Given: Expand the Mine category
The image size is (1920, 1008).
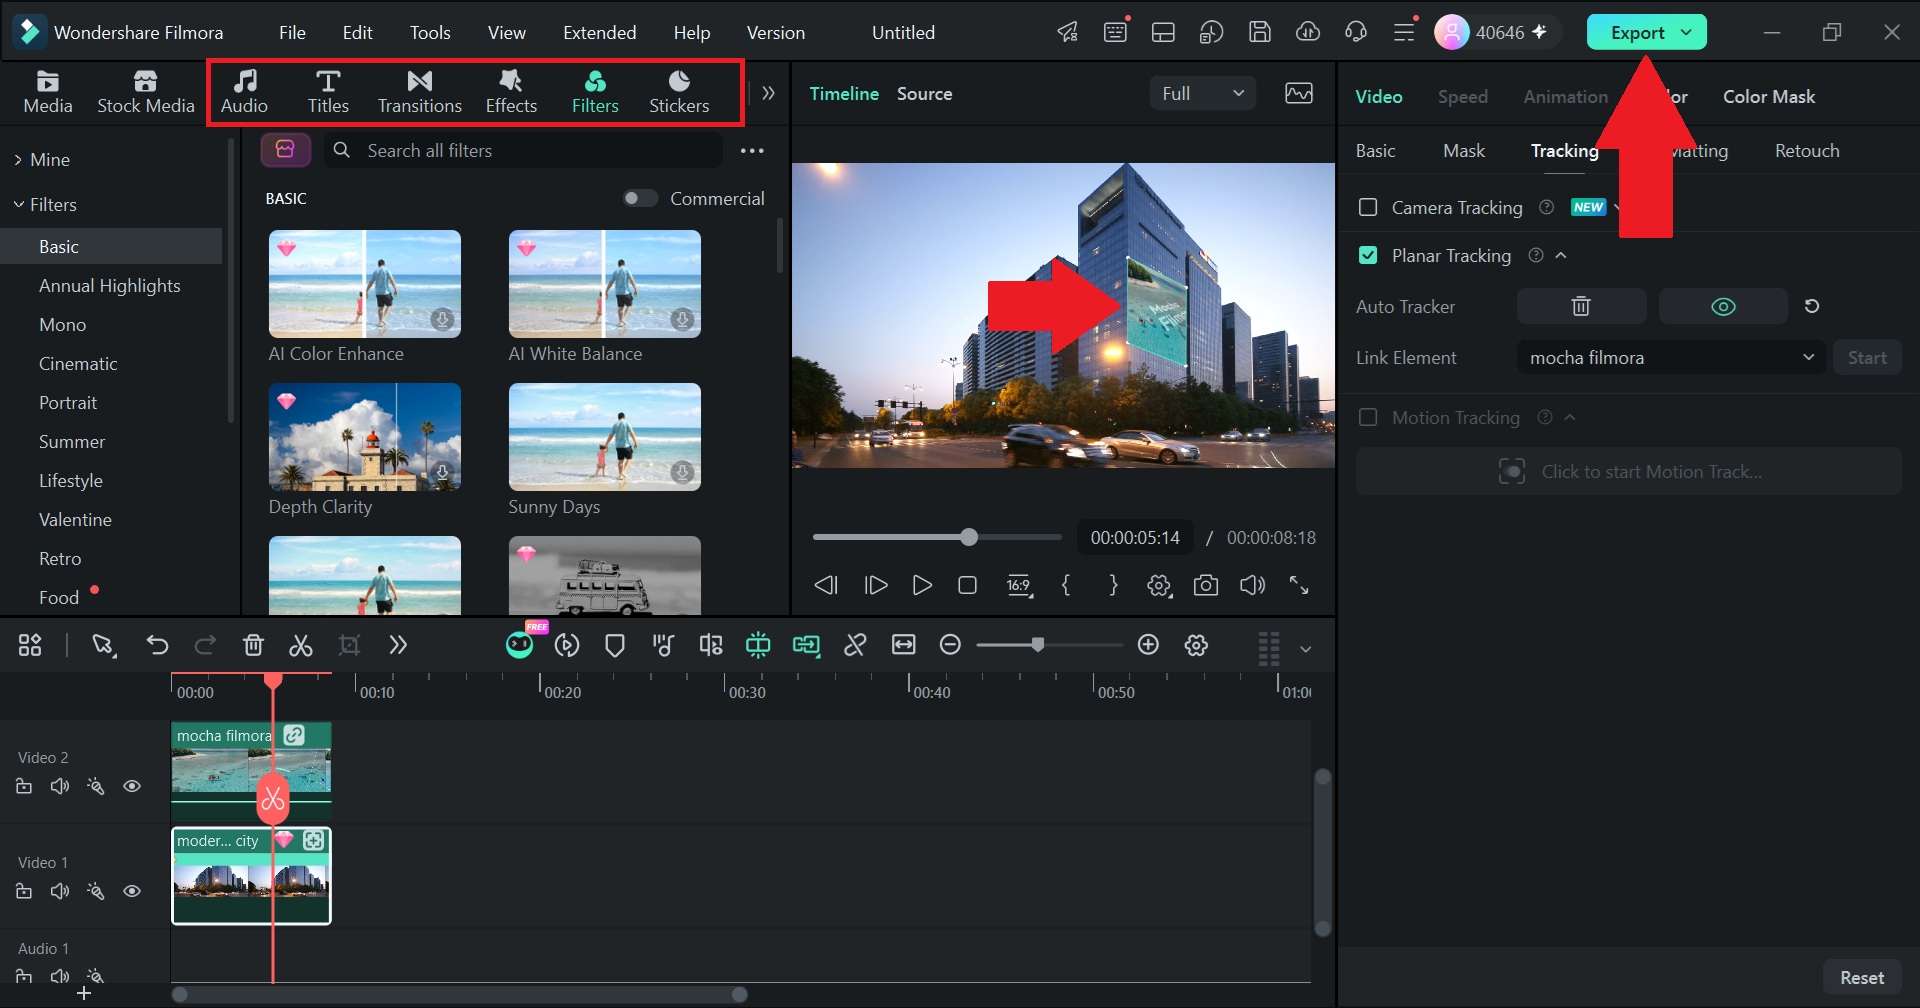Looking at the screenshot, I should pos(18,160).
